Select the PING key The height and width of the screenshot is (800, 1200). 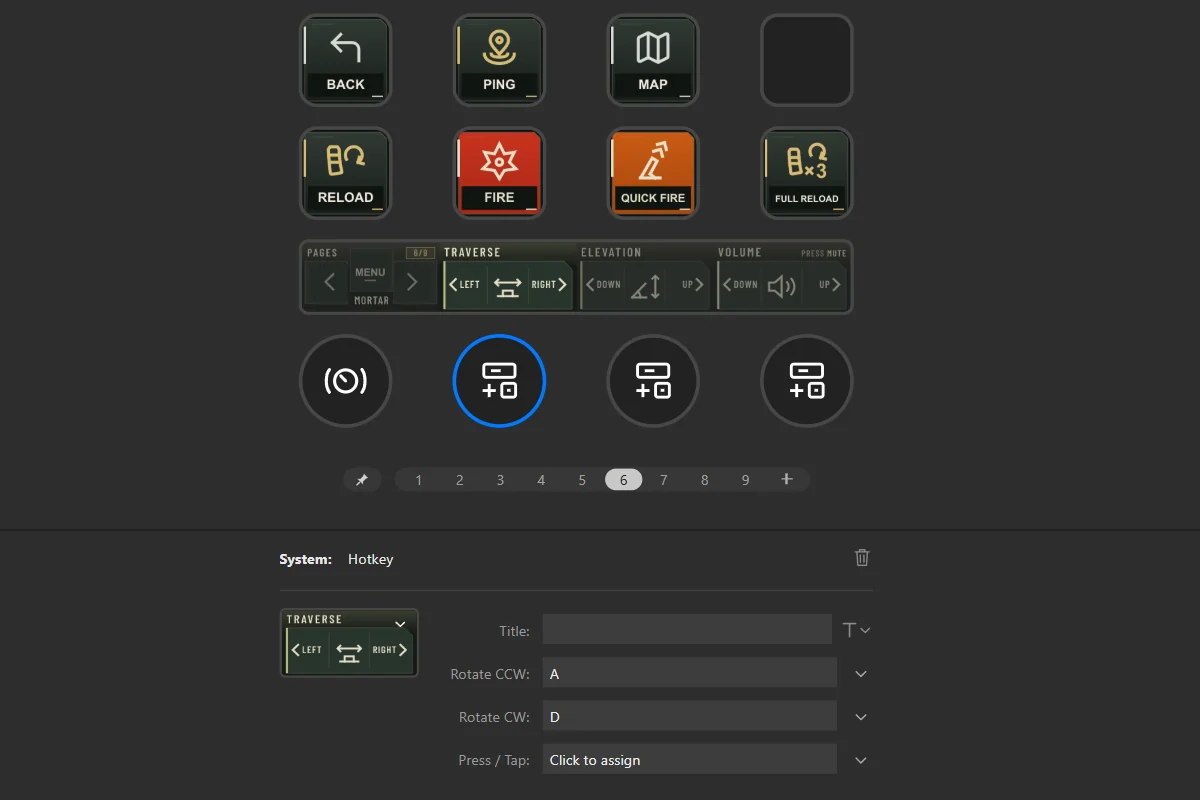(499, 60)
